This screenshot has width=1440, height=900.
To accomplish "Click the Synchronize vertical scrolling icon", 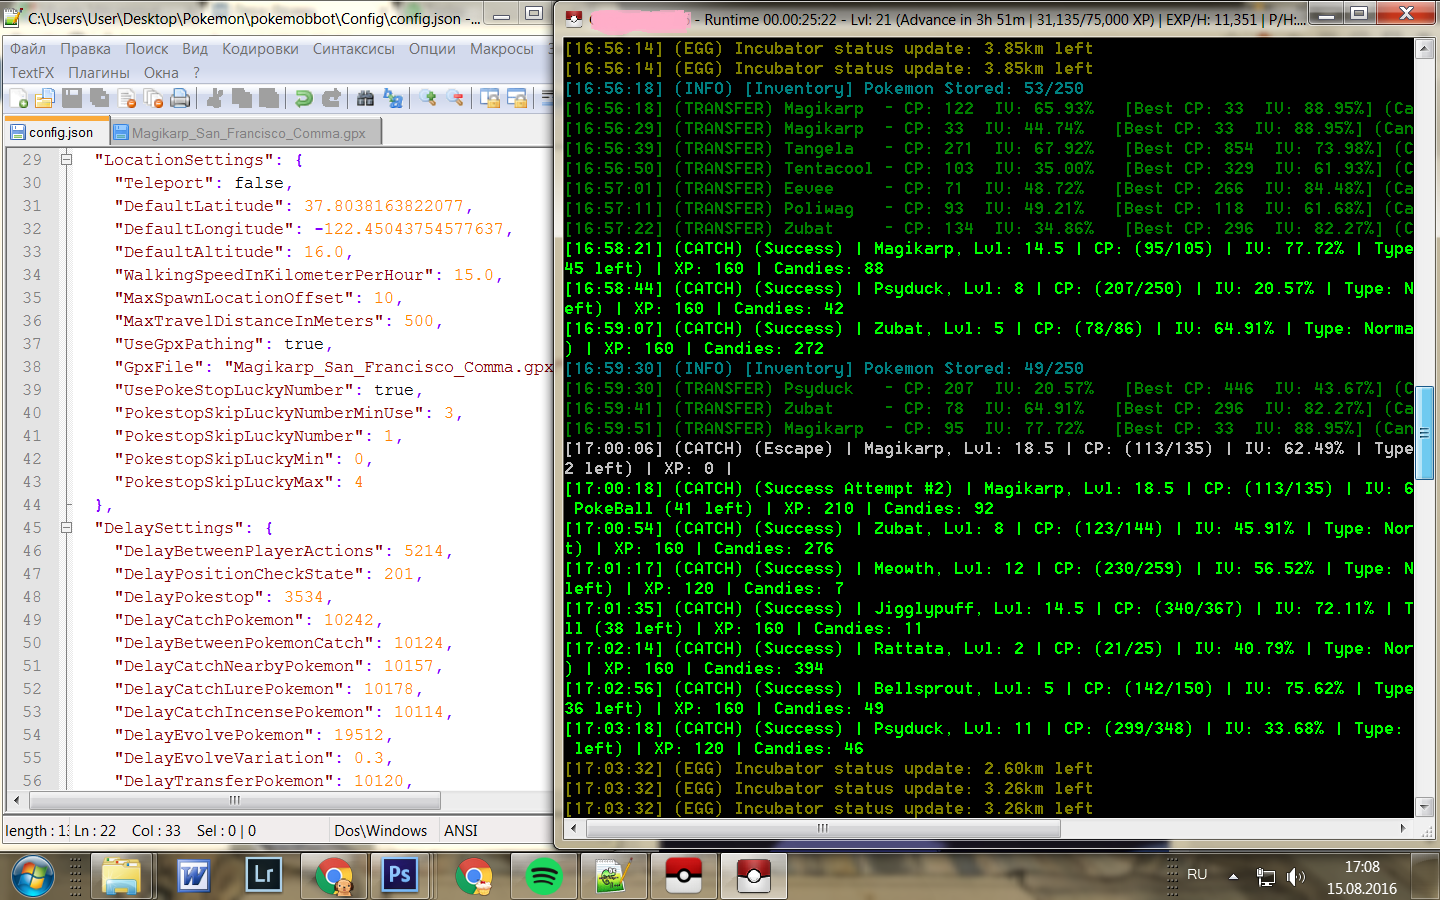I will 490,98.
